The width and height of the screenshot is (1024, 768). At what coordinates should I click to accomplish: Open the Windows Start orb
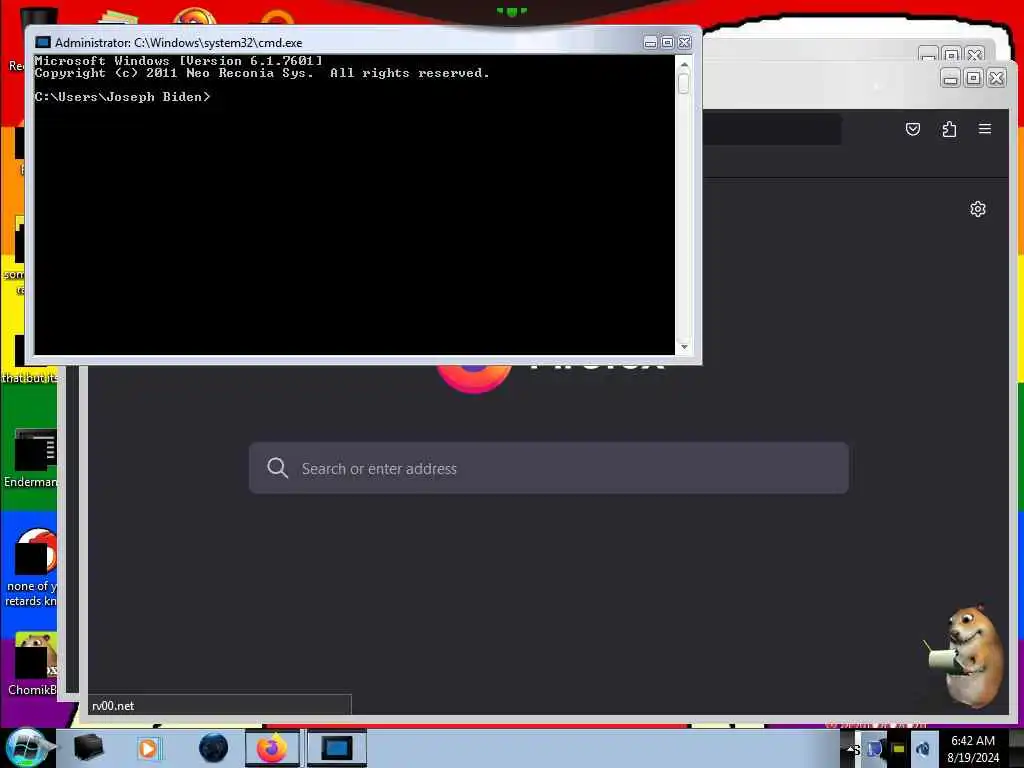click(x=27, y=748)
